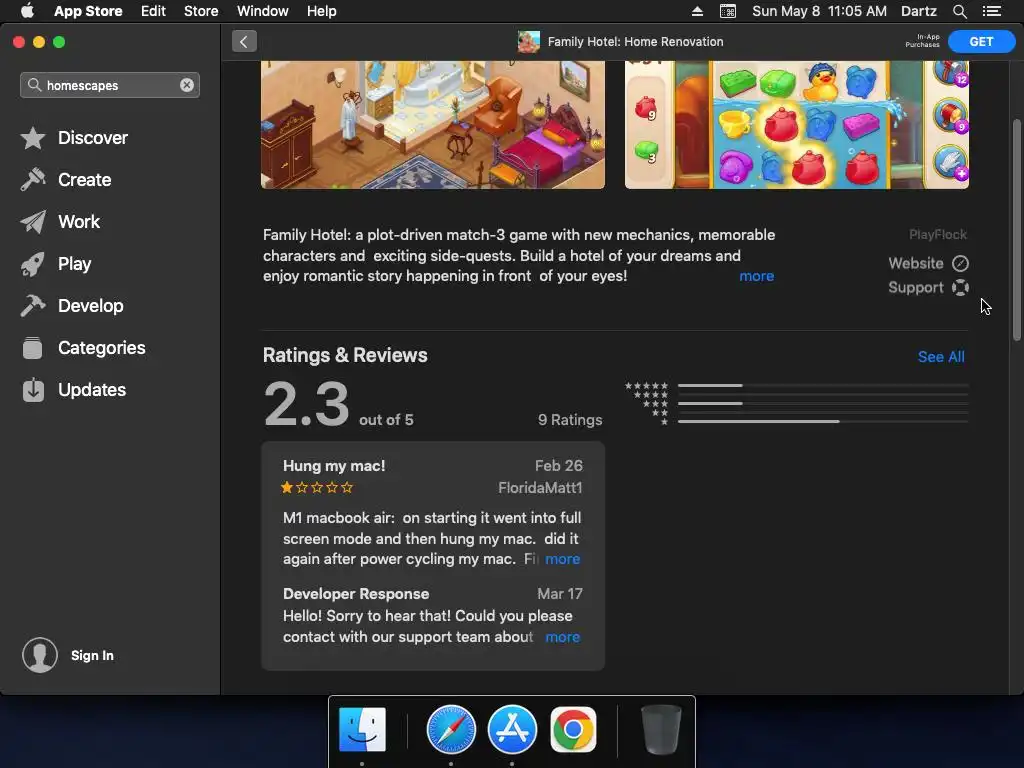1024x768 pixels.
Task: See All ratings and reviews
Action: (x=941, y=357)
